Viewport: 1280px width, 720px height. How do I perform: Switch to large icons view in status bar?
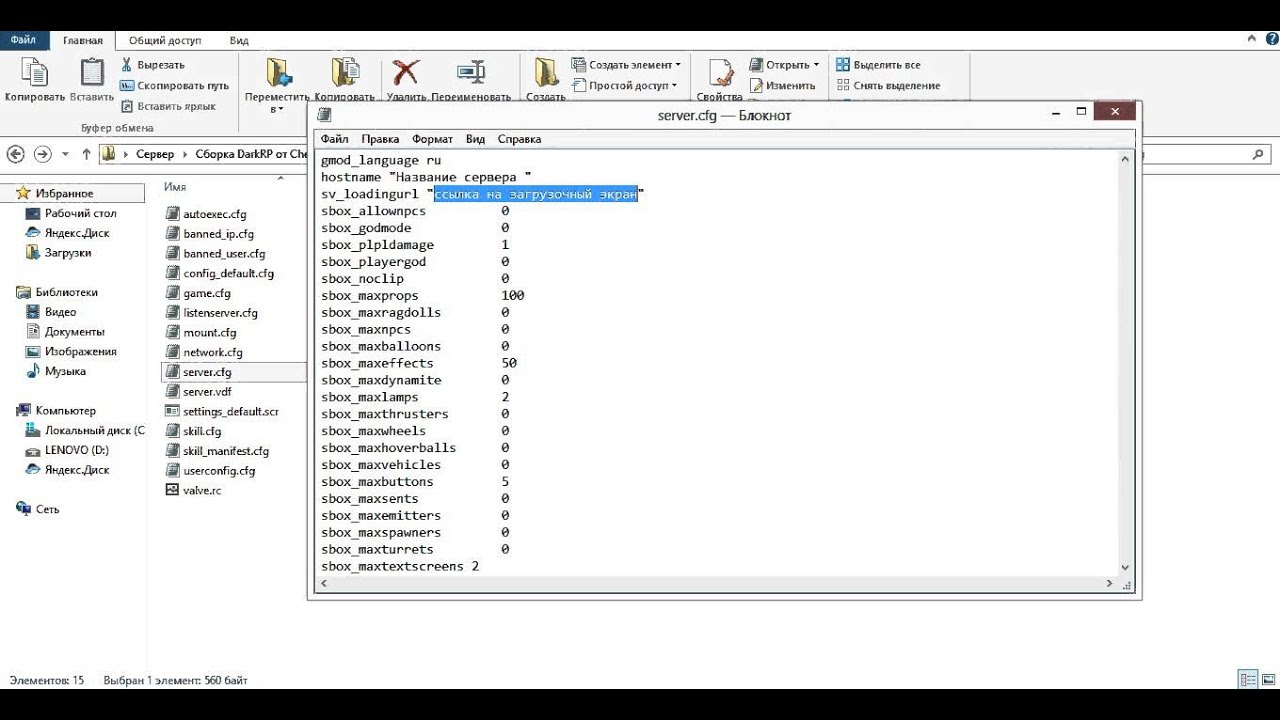pyautogui.click(x=1267, y=680)
